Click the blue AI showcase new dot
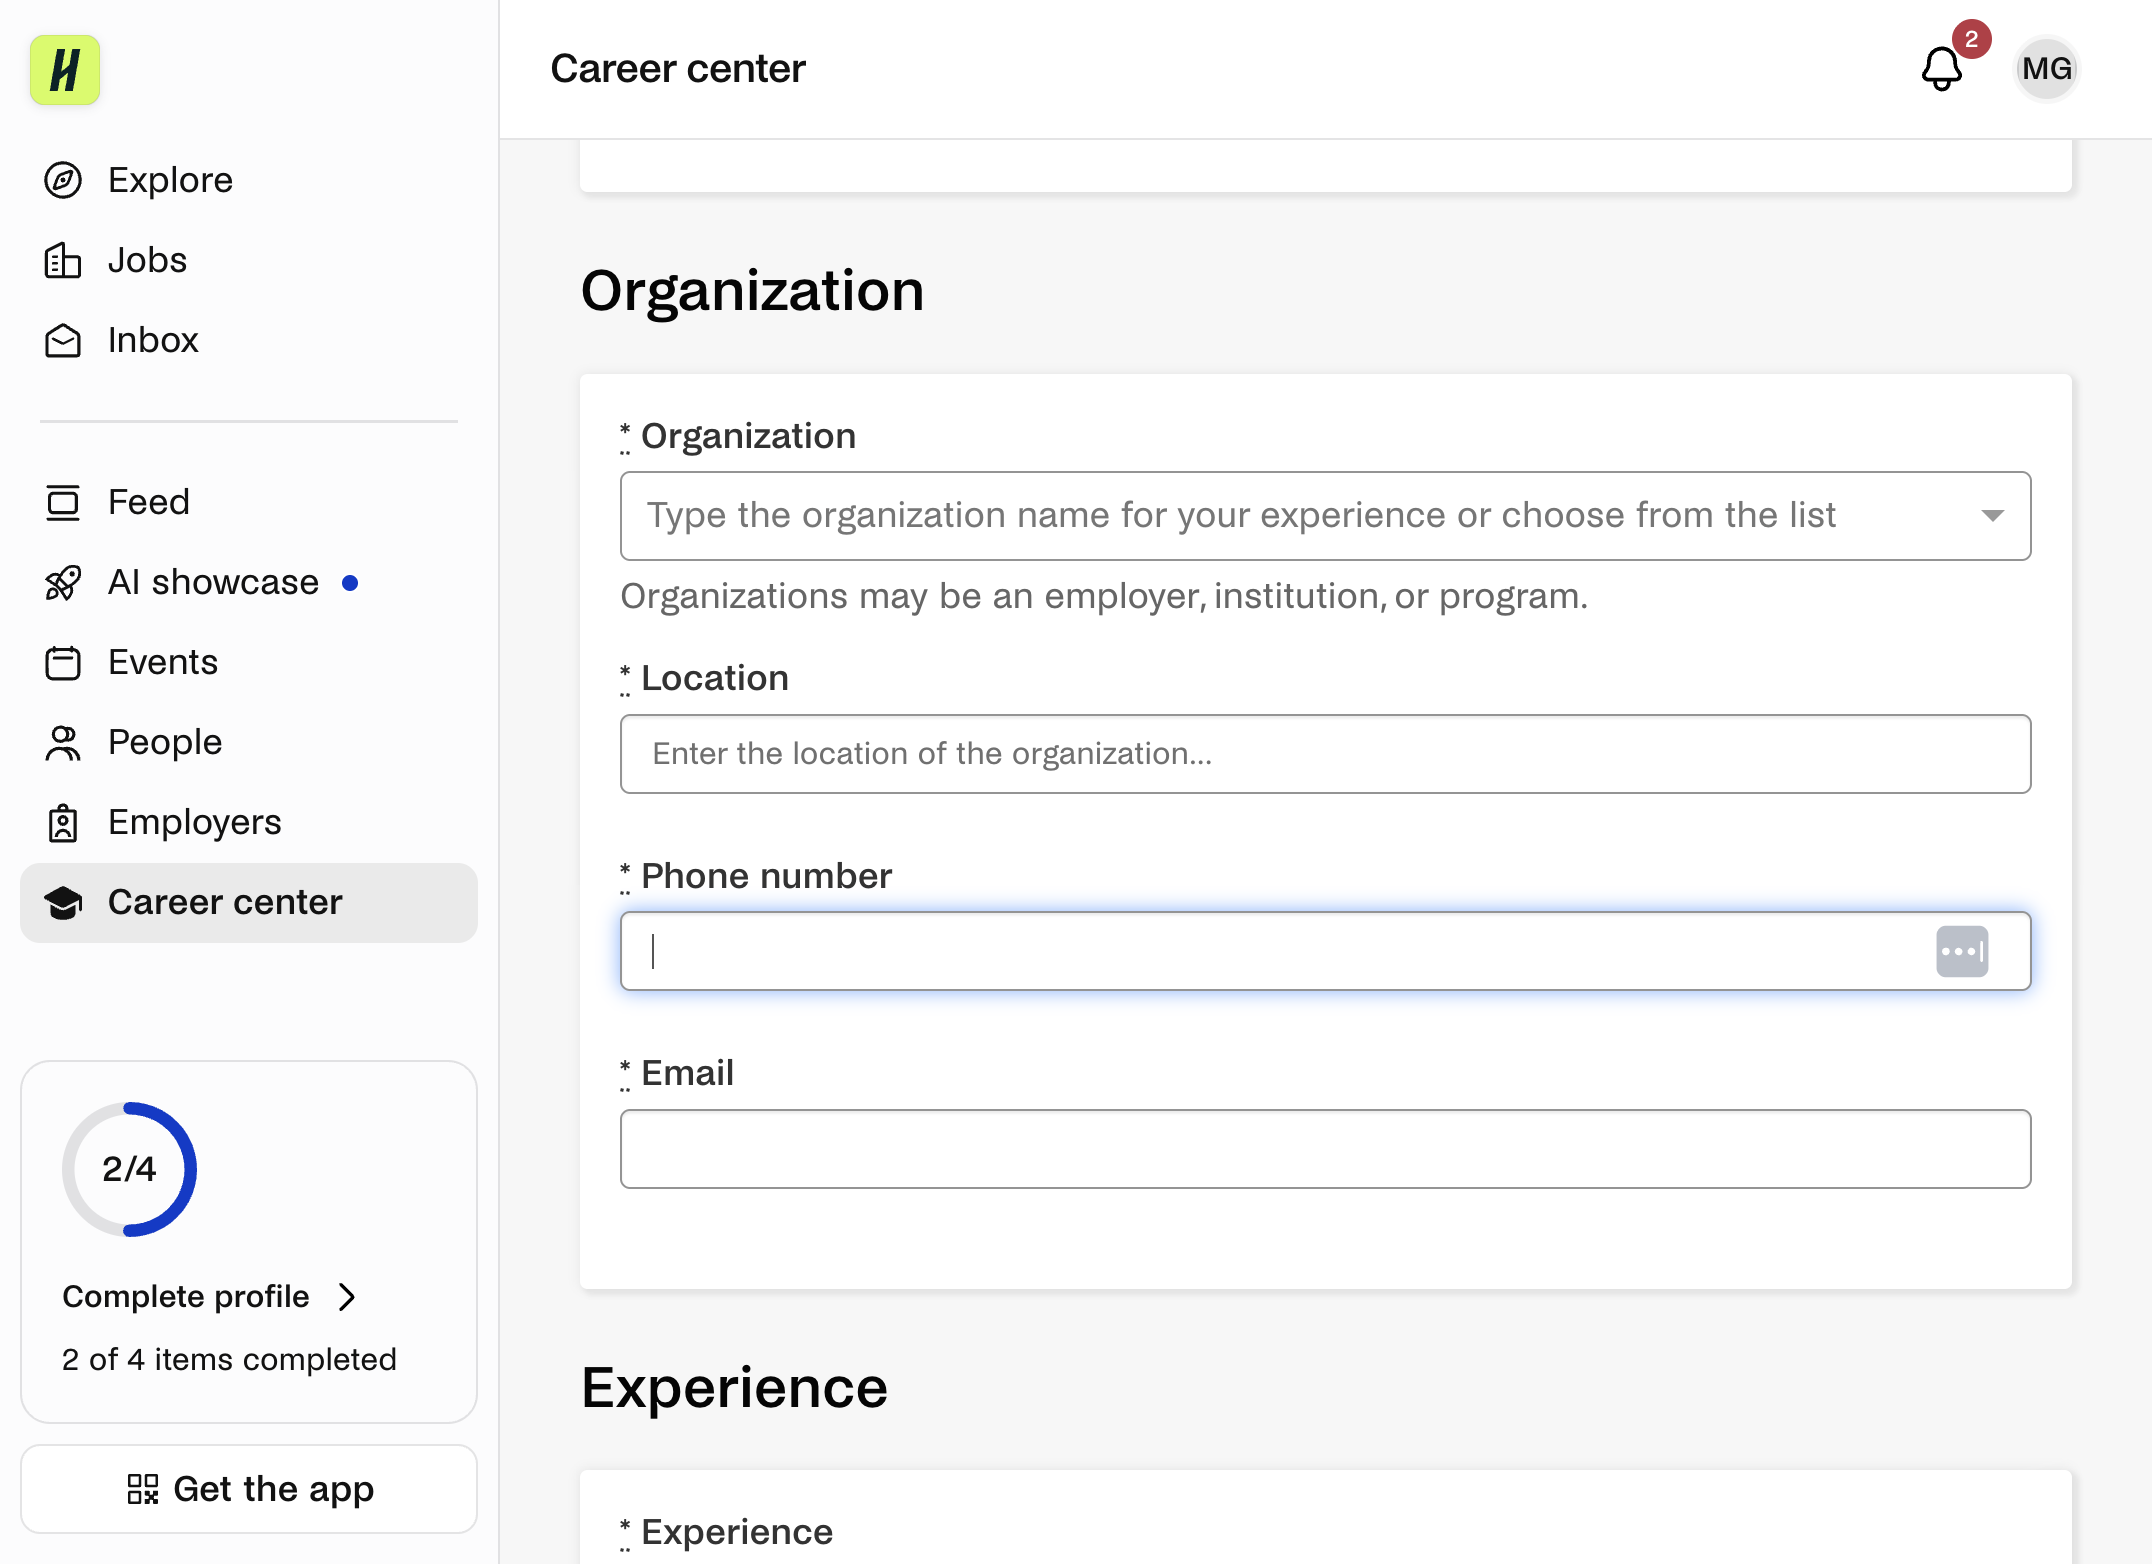Image resolution: width=2152 pixels, height=1564 pixels. pos(350,583)
